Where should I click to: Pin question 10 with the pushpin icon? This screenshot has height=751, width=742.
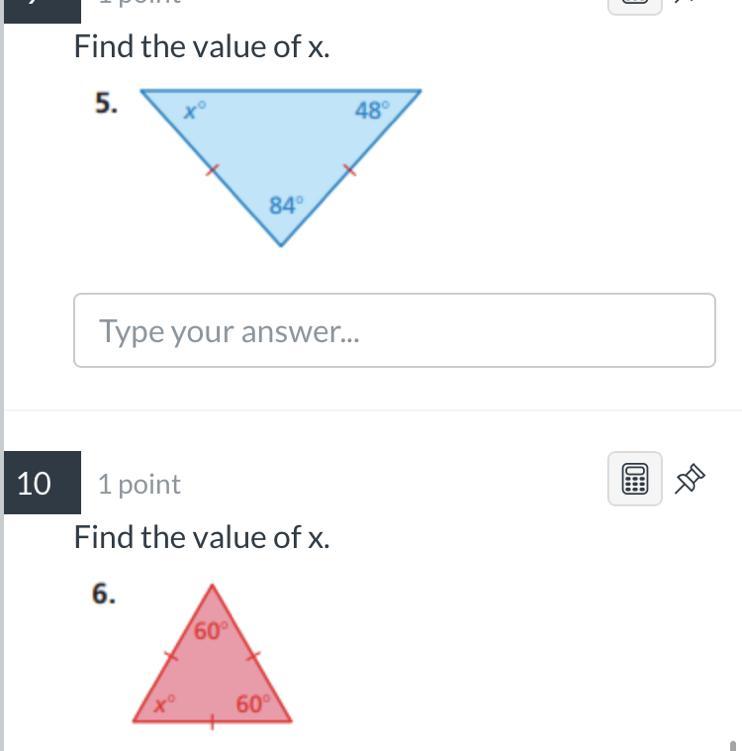pos(689,478)
